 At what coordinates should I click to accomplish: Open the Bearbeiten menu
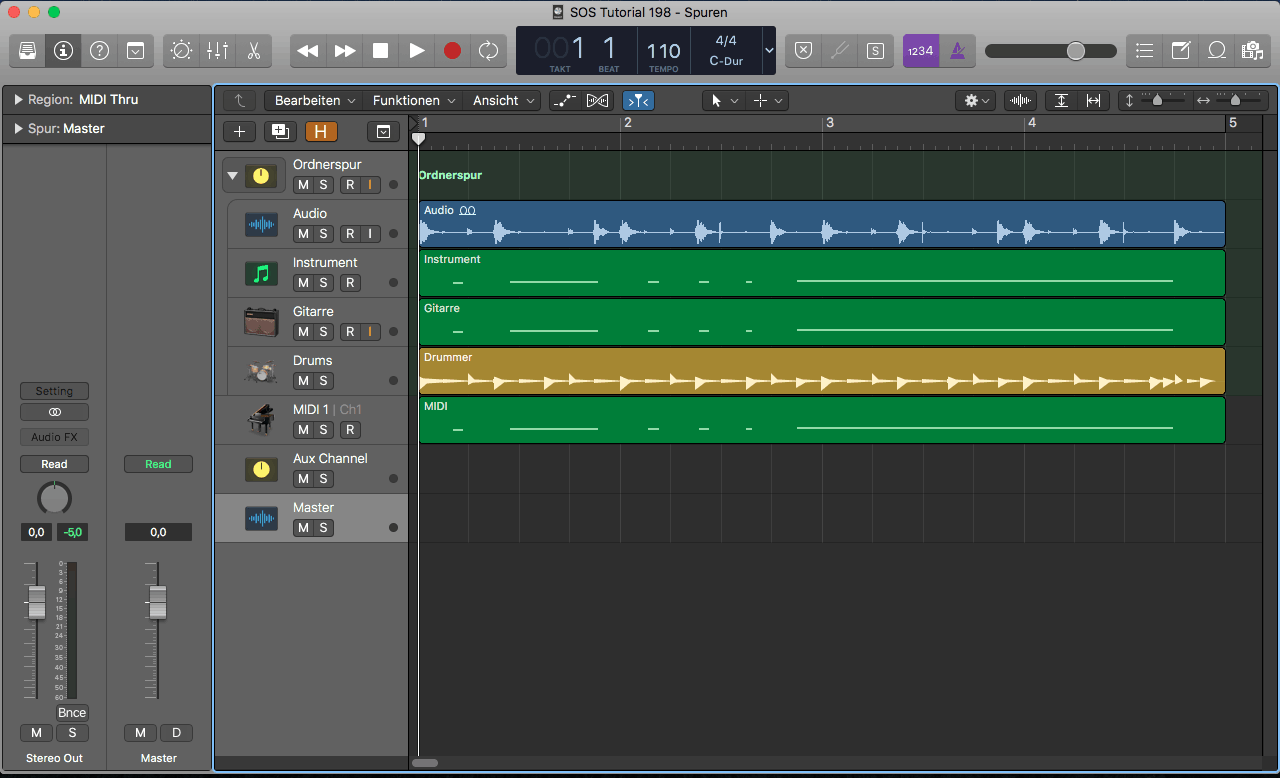pos(315,101)
